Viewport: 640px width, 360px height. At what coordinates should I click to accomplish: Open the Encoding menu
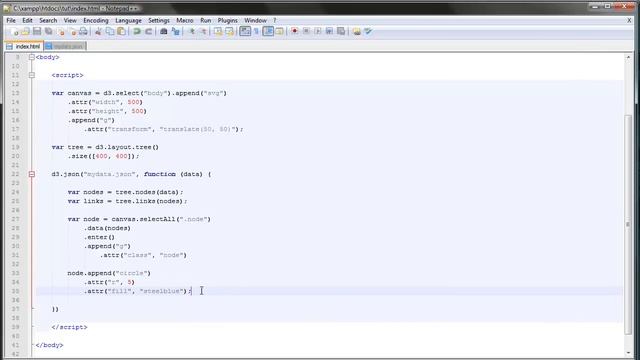click(x=96, y=20)
